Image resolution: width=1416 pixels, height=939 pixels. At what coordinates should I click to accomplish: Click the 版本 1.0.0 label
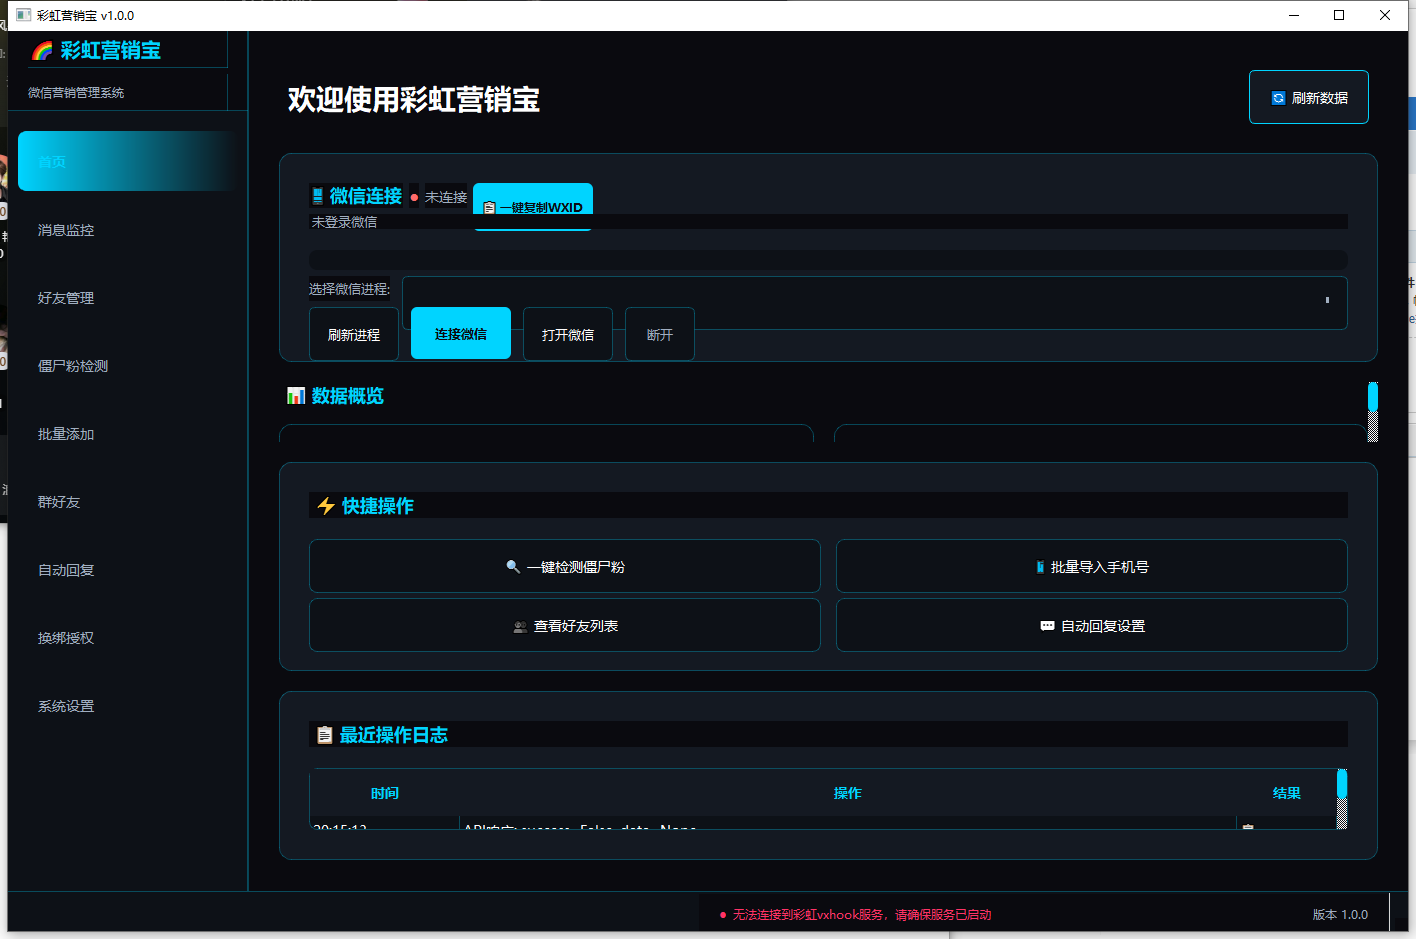[x=1340, y=914]
